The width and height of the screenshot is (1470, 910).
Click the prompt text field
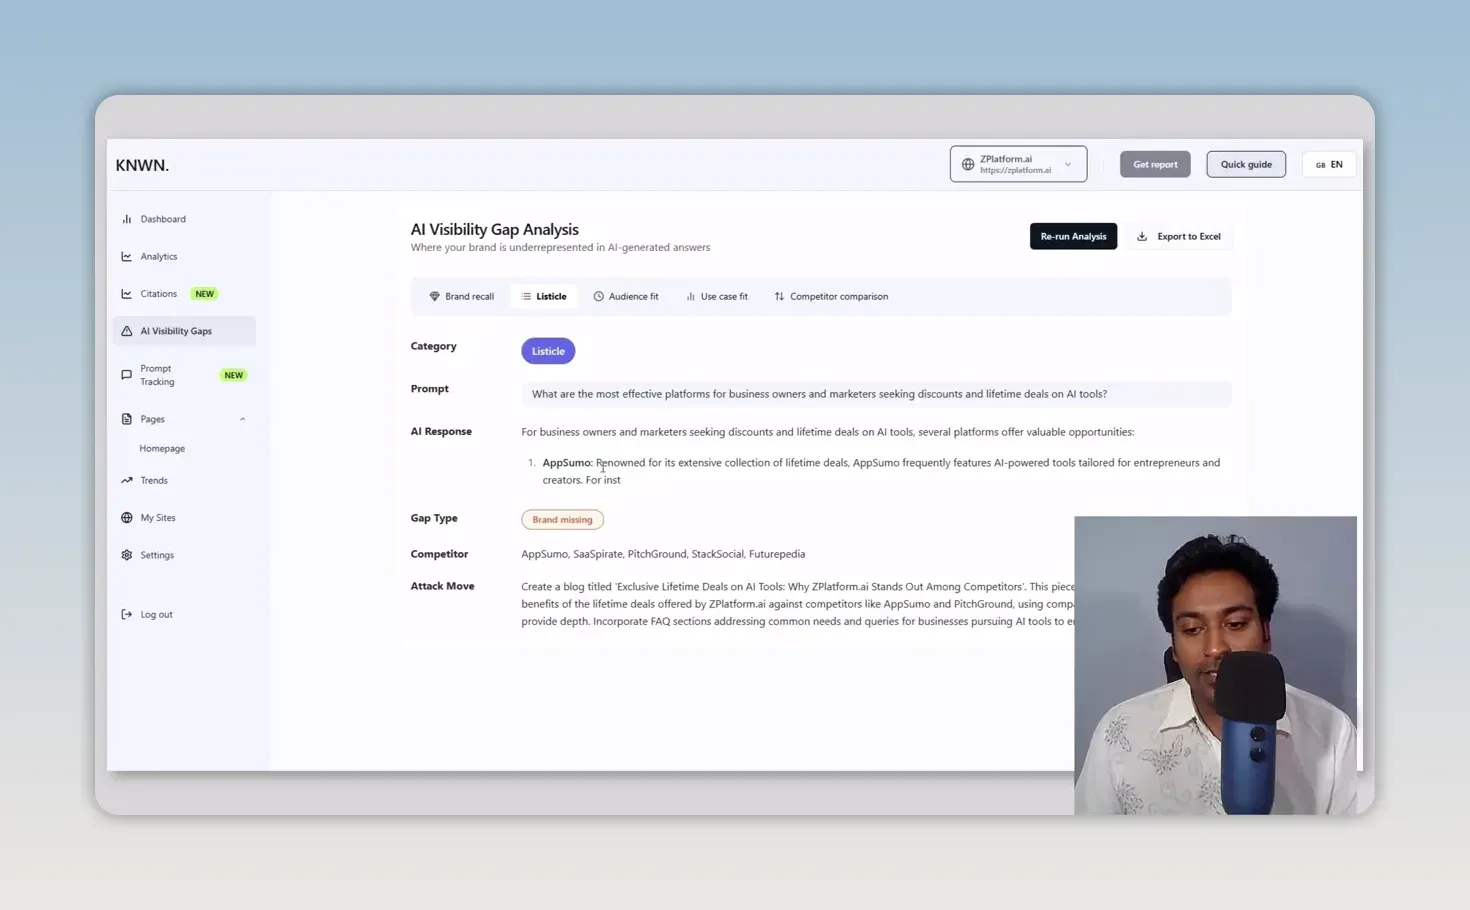[x=876, y=394]
